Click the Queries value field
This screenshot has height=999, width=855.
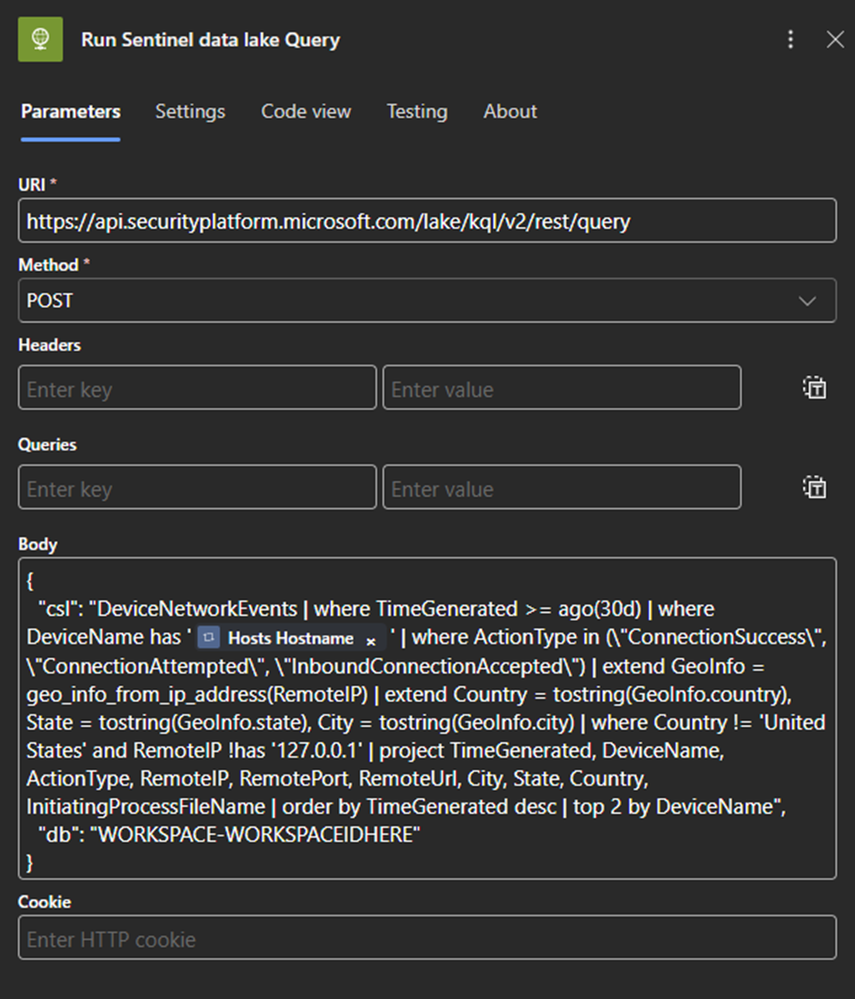(x=561, y=488)
